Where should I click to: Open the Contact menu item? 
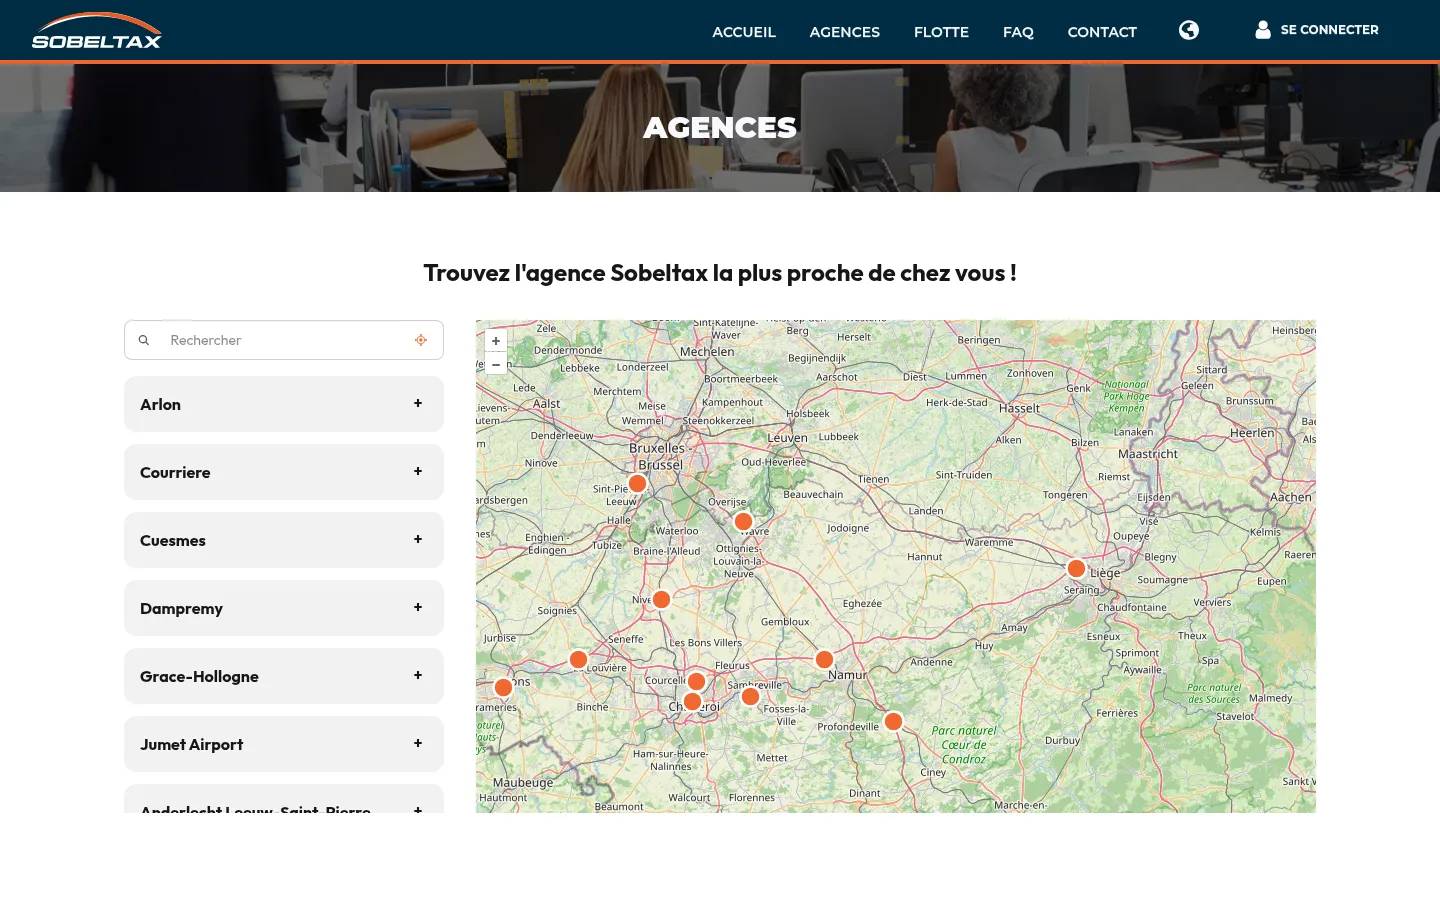click(x=1102, y=32)
